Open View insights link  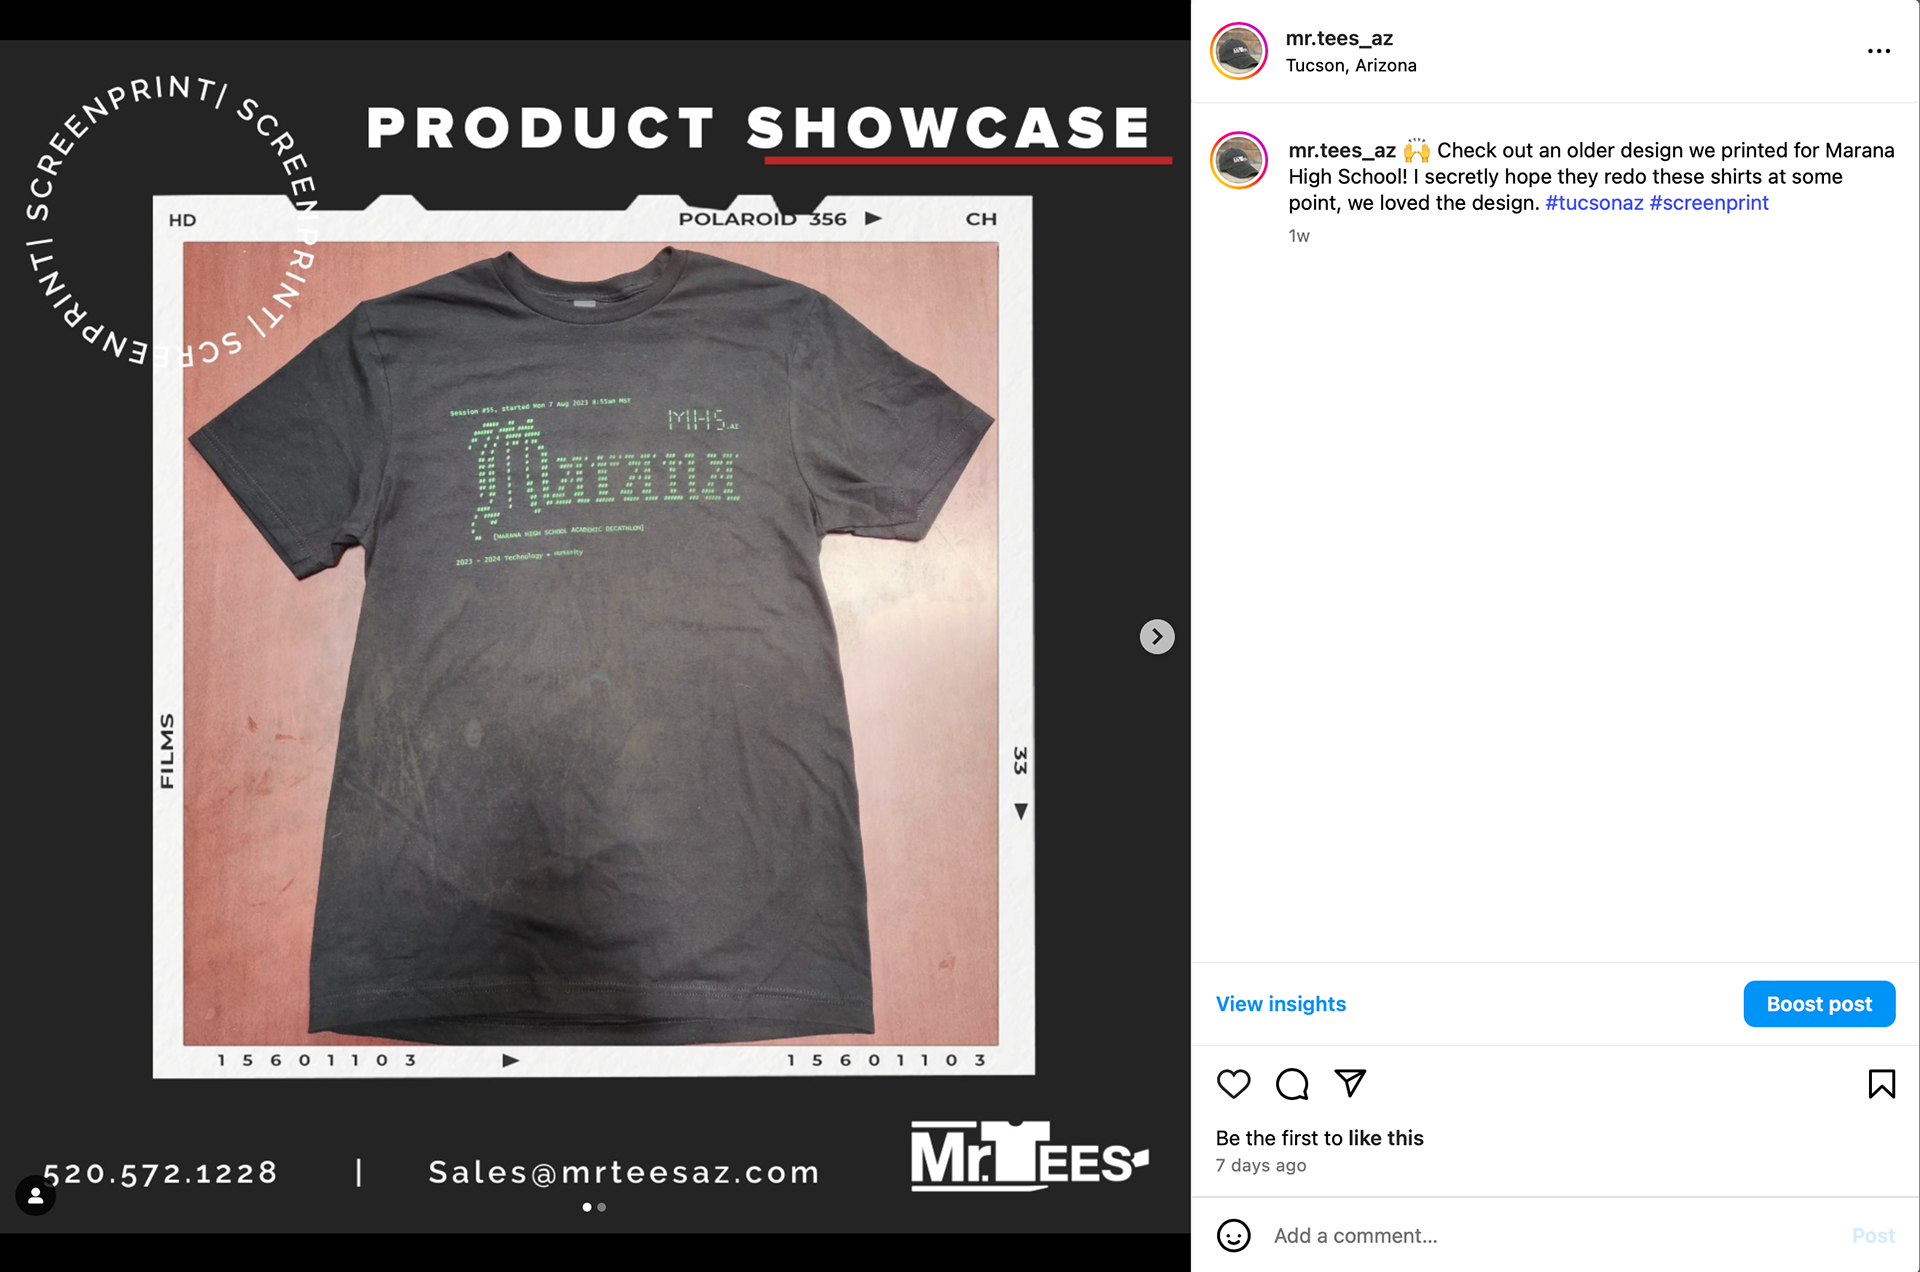pyautogui.click(x=1280, y=1004)
